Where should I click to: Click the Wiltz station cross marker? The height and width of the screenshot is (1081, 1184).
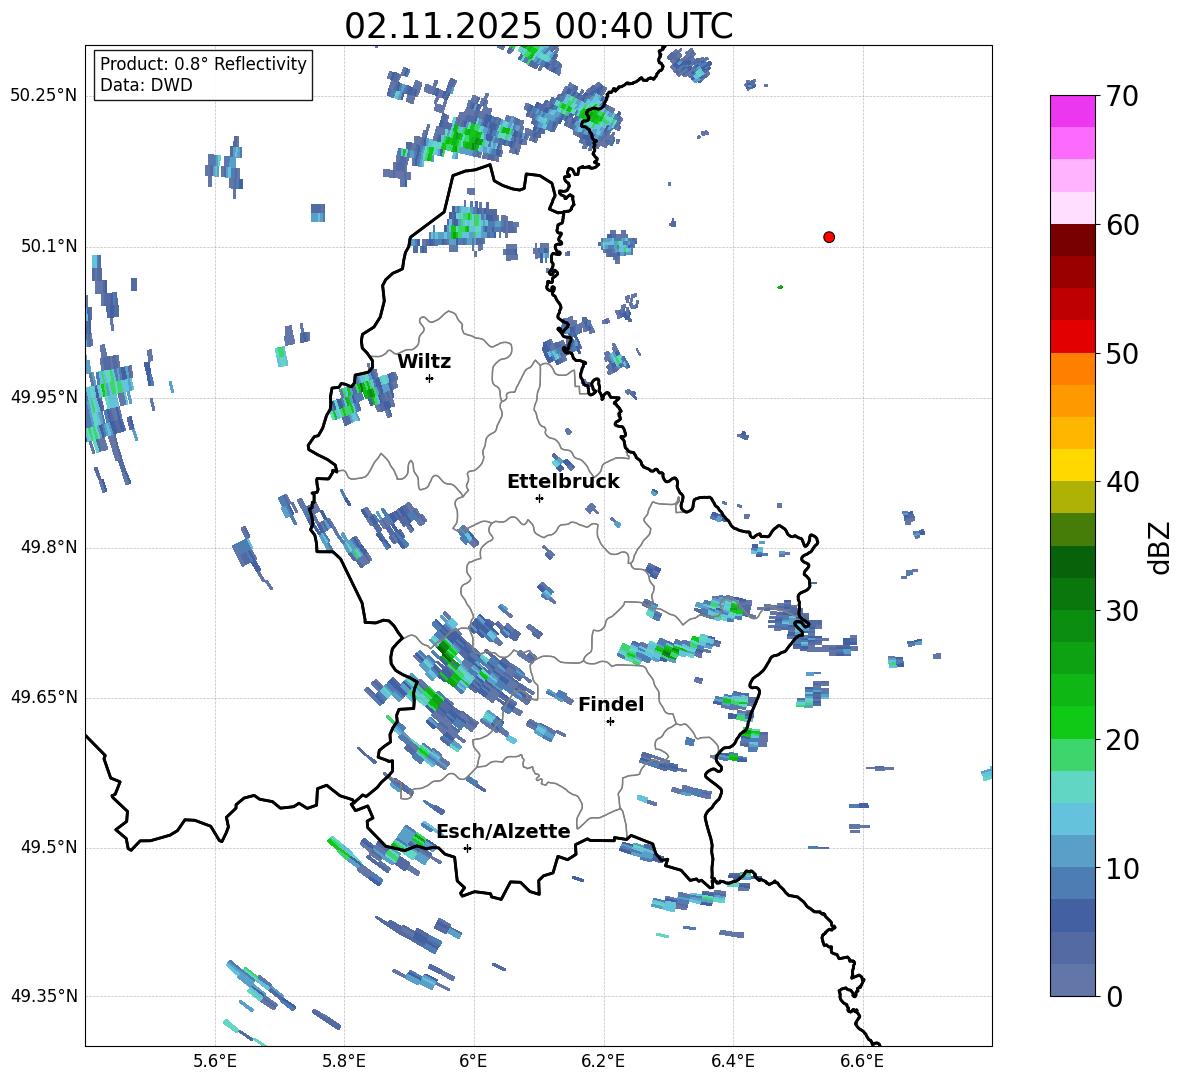429,378
